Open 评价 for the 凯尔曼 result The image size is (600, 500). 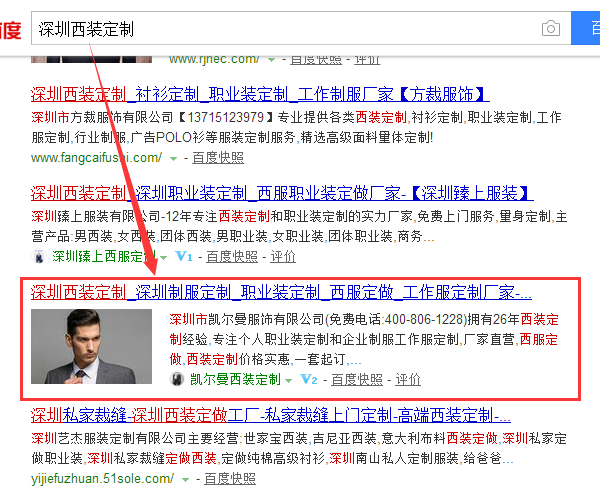tap(408, 379)
